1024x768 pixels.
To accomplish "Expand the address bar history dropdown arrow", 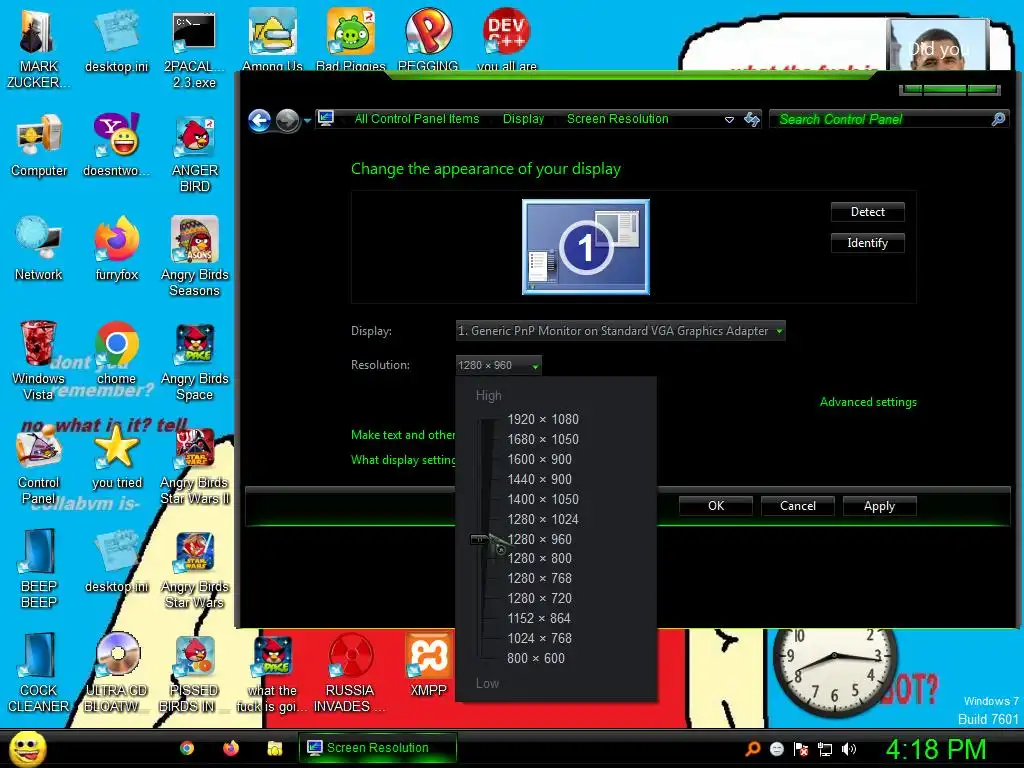I will [729, 120].
